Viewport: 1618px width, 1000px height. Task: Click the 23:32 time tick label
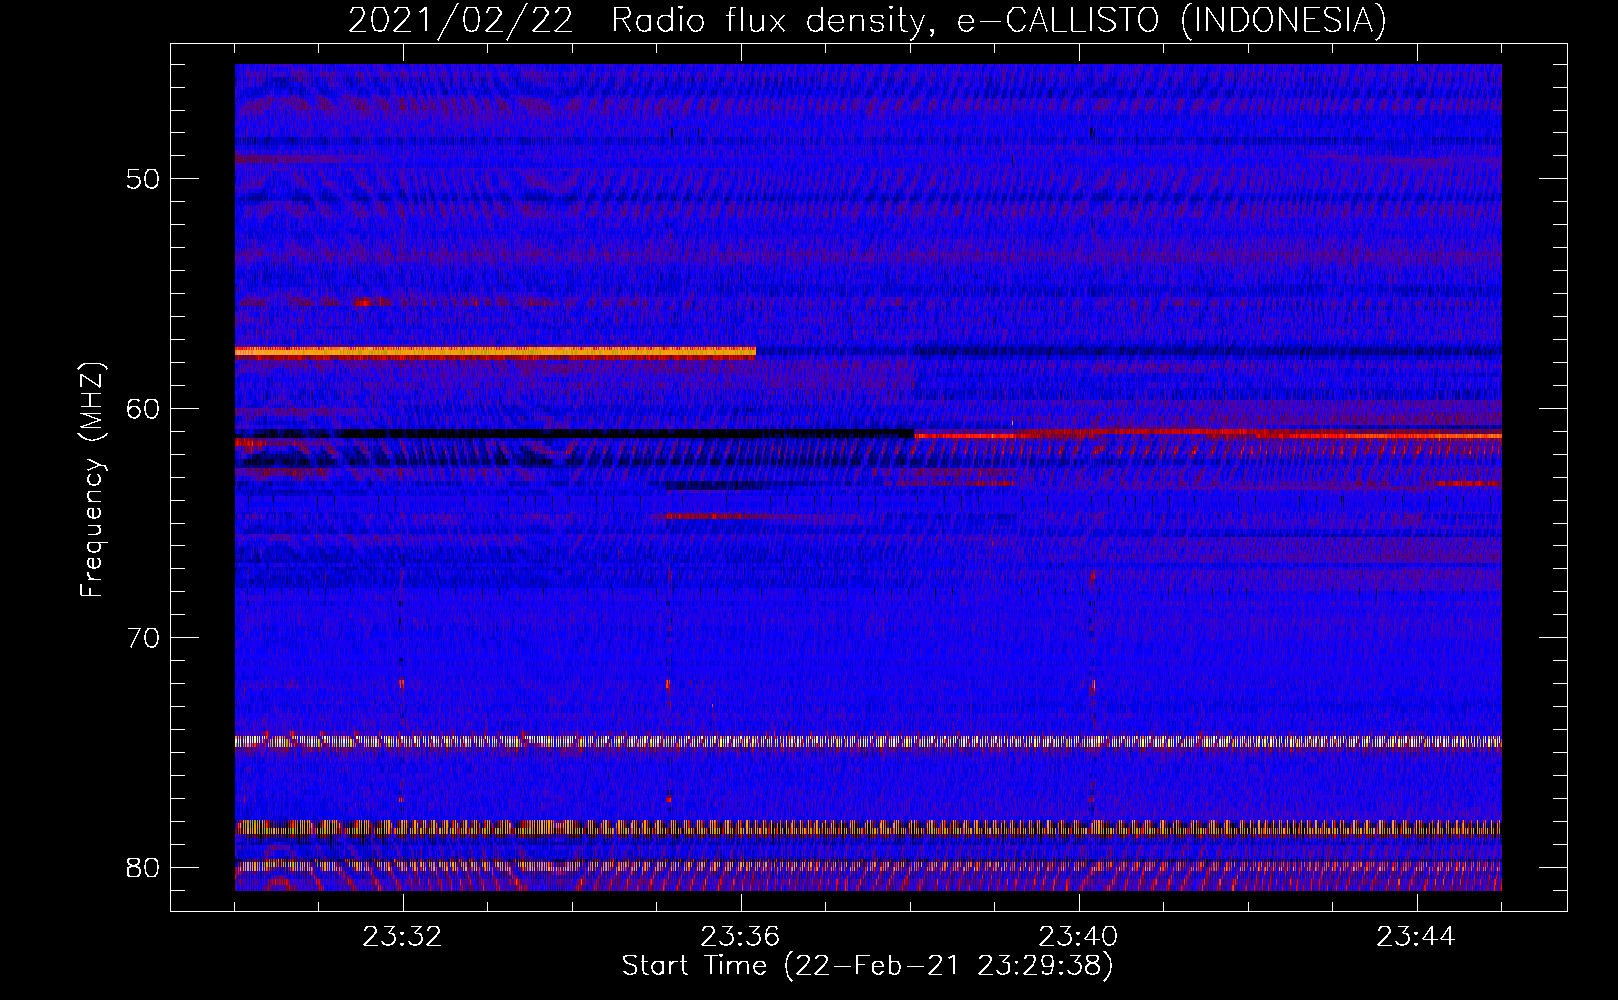(402, 937)
